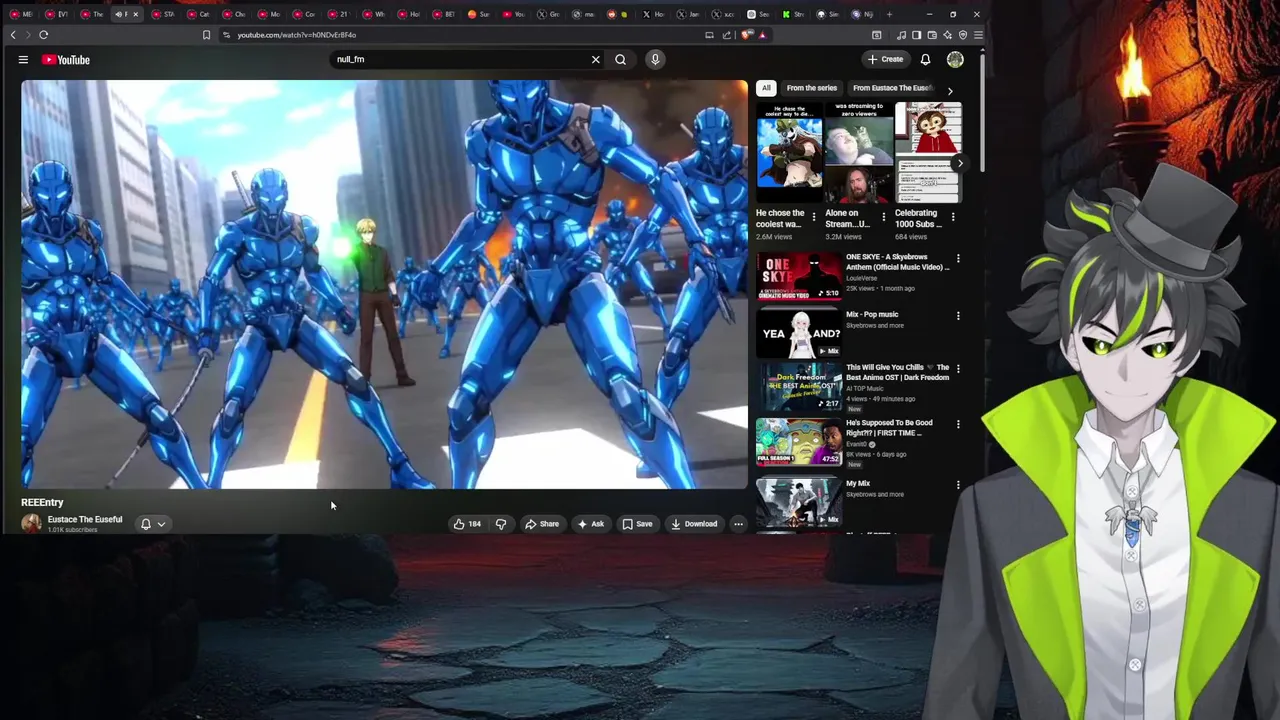Click the Brave Shields lion icon
The image size is (1280, 720).
(x=747, y=35)
